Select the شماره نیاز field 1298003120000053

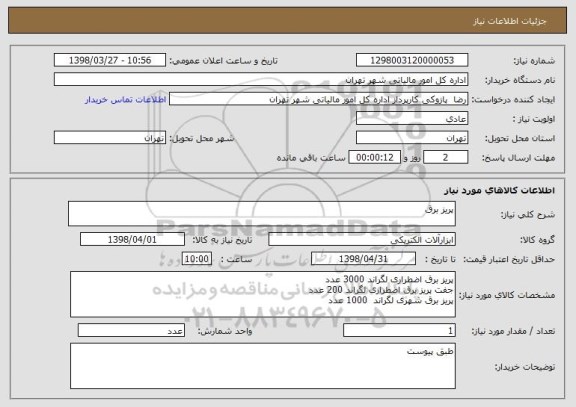(412, 60)
